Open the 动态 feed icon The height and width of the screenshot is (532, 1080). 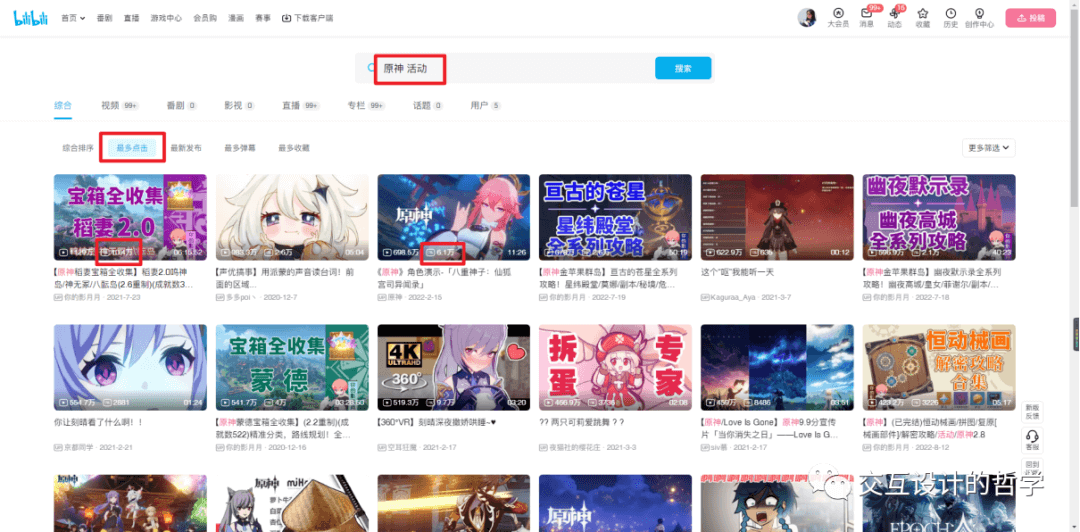point(895,18)
